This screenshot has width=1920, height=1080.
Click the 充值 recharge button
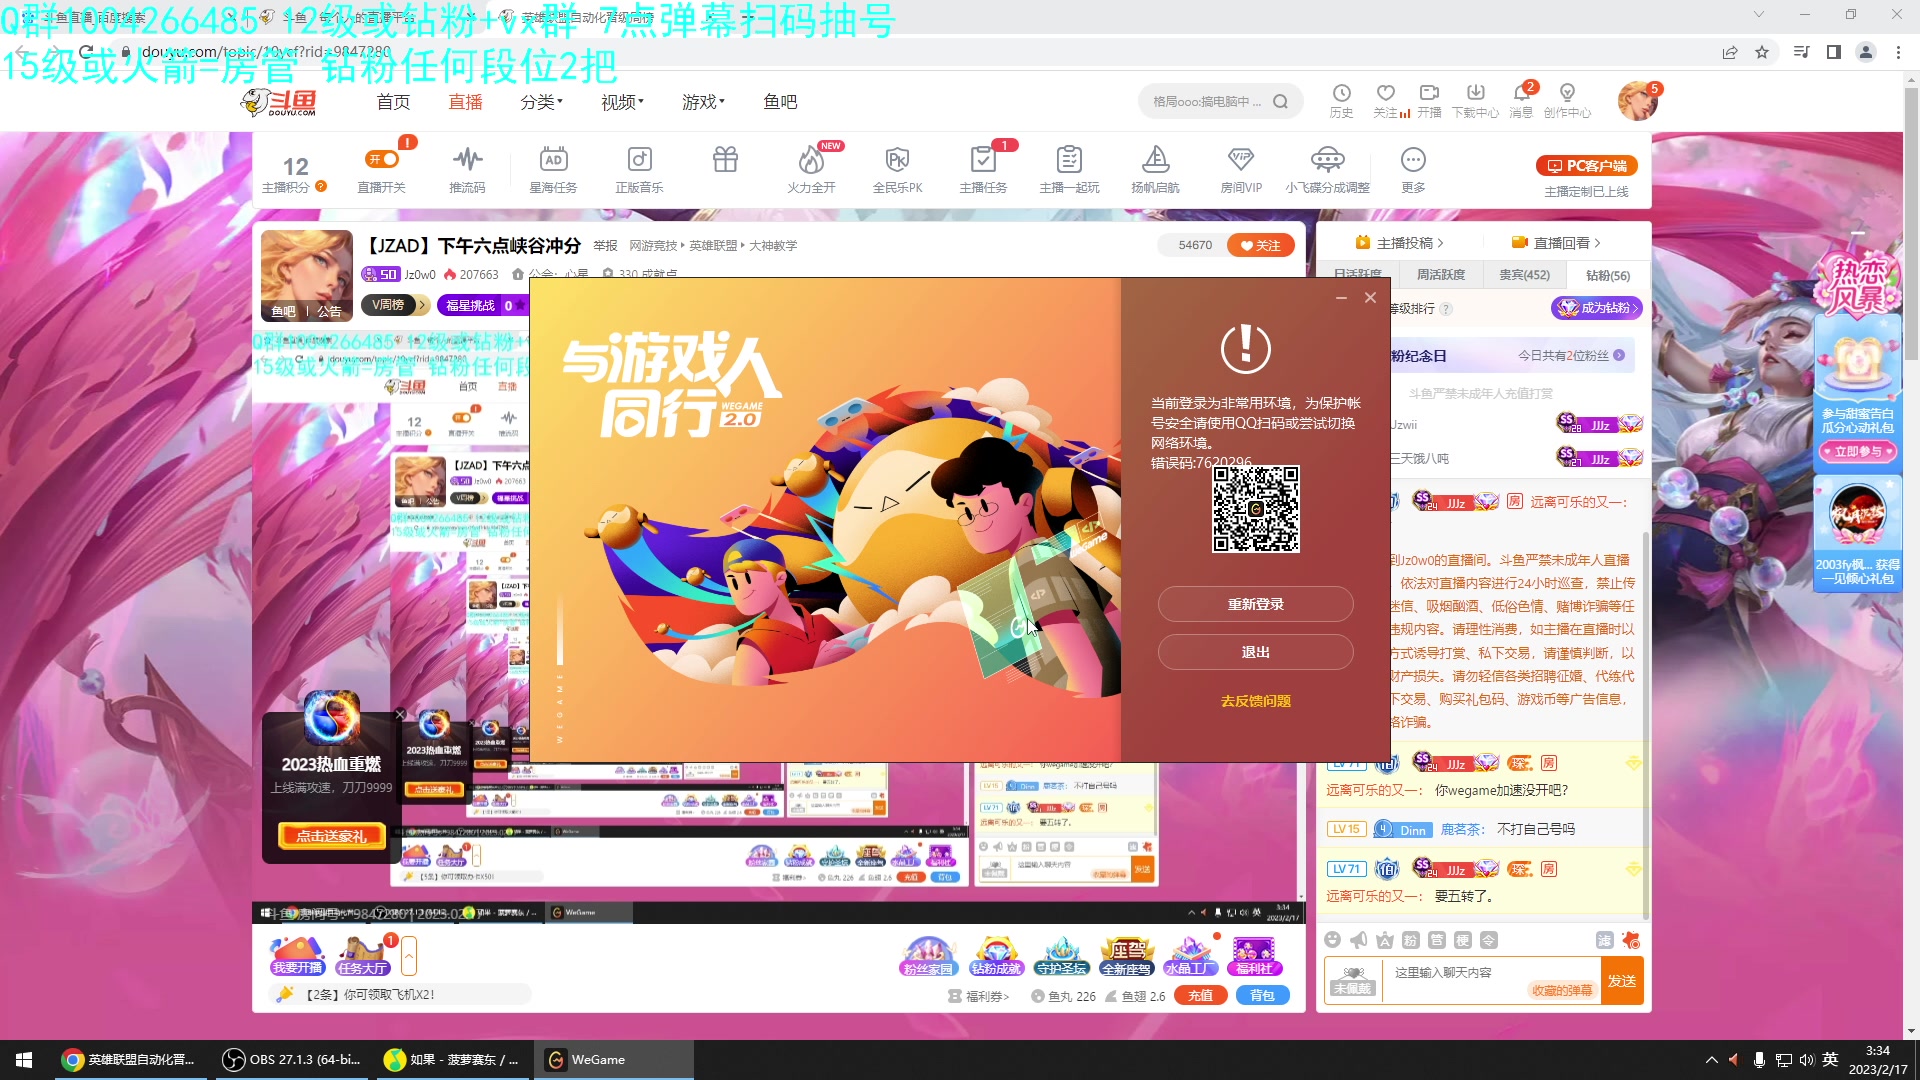pyautogui.click(x=1201, y=995)
